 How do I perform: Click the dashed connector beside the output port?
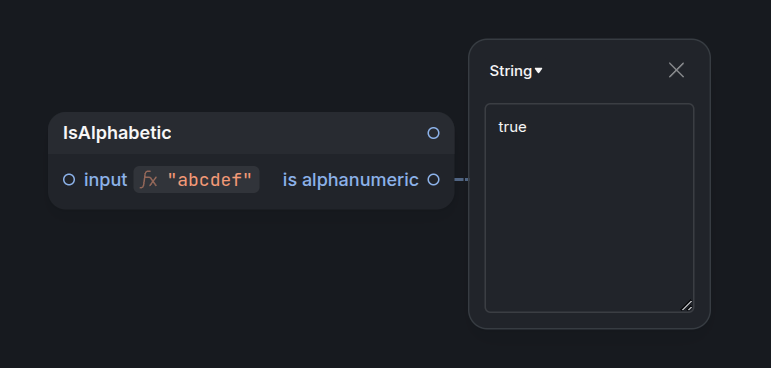pos(461,180)
